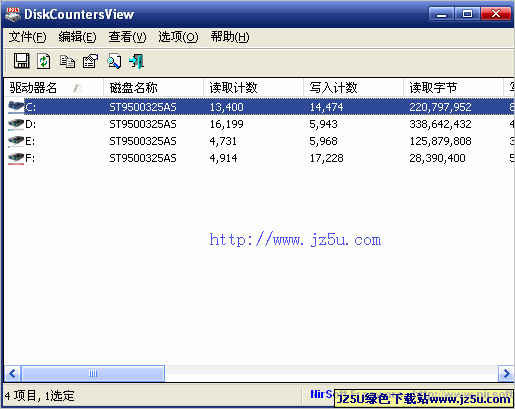Click the D: drive icon
This screenshot has width=515, height=409.
16,124
